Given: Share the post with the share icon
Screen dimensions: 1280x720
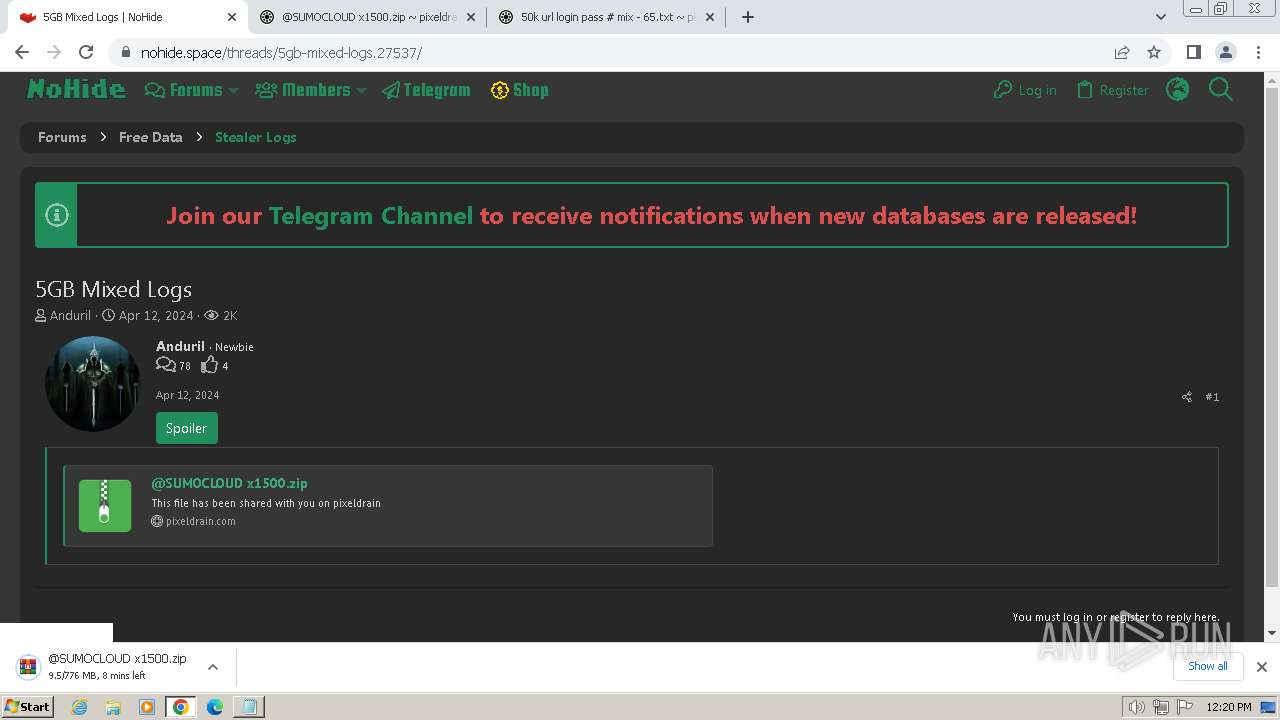Looking at the screenshot, I should coord(1187,397).
